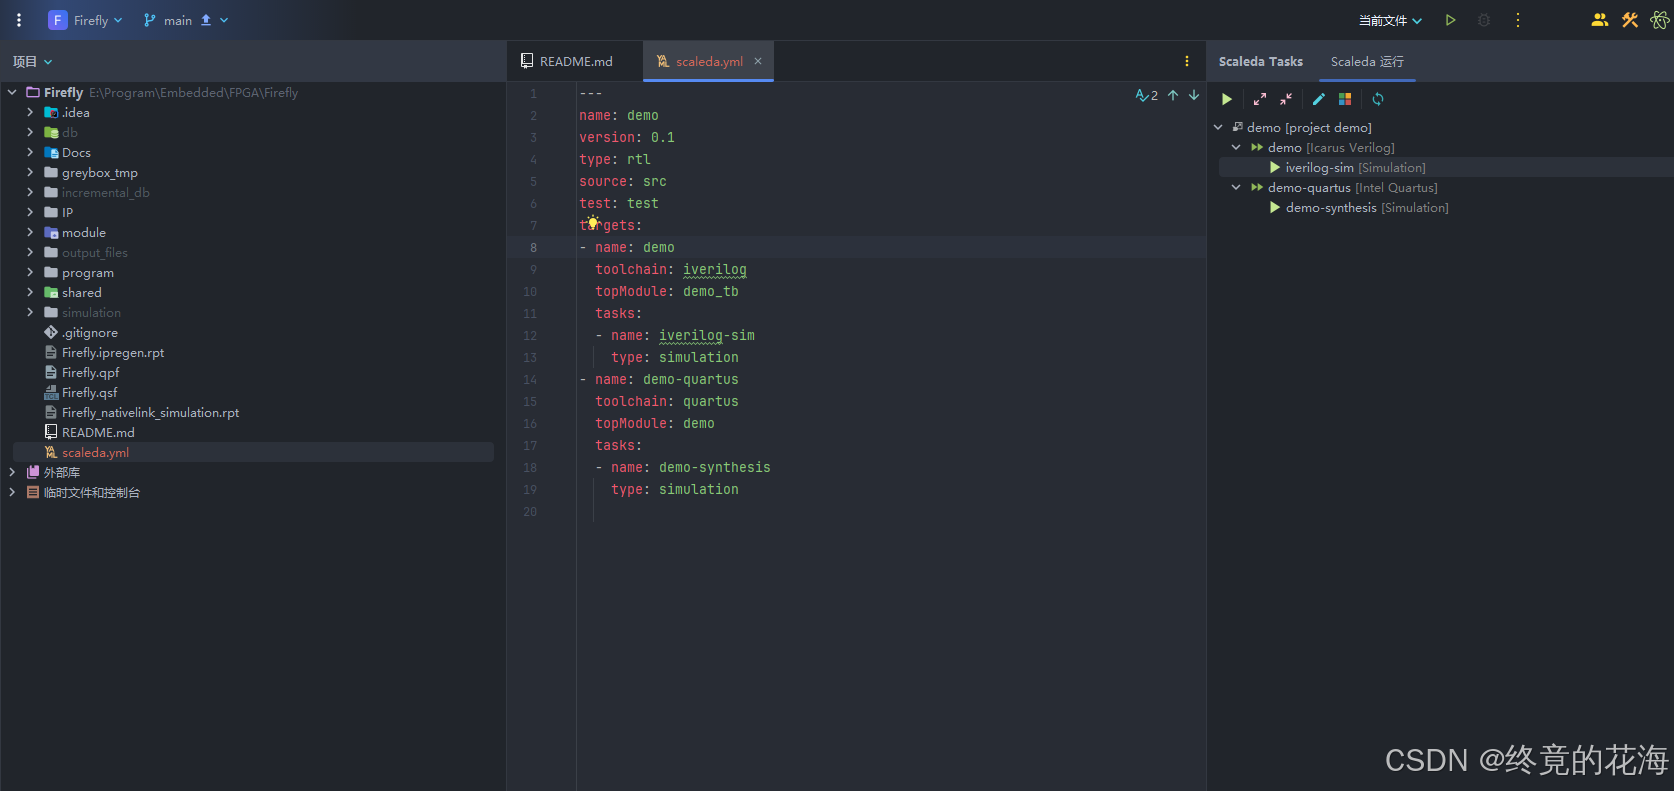Image resolution: width=1674 pixels, height=791 pixels.
Task: Select incremental_db folder
Action: [x=106, y=192]
